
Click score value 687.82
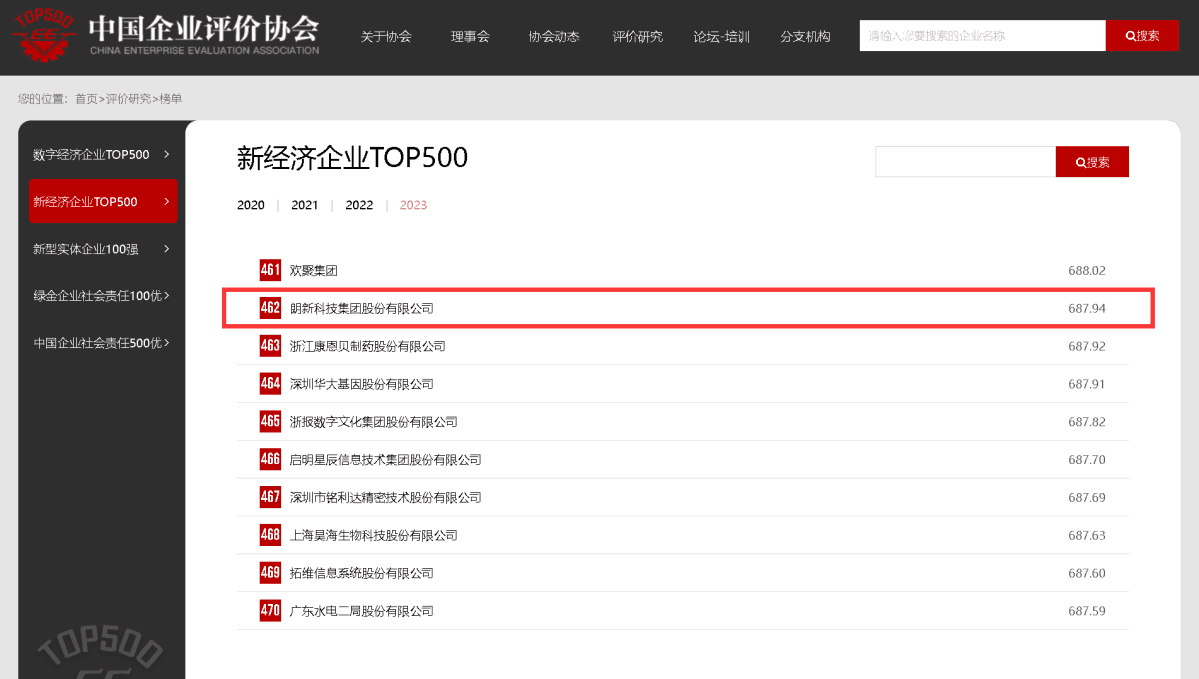1087,422
